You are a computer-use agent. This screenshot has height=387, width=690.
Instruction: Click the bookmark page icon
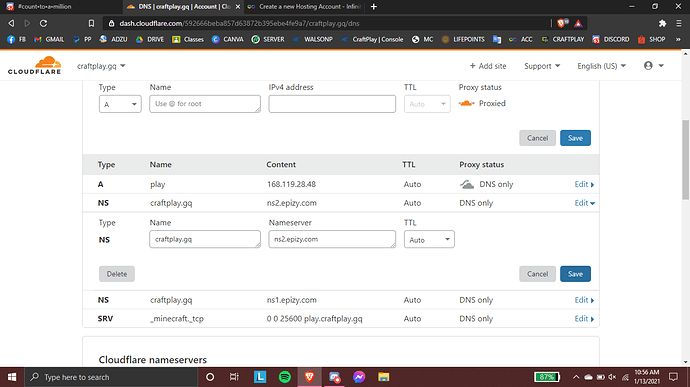pyautogui.click(x=91, y=23)
